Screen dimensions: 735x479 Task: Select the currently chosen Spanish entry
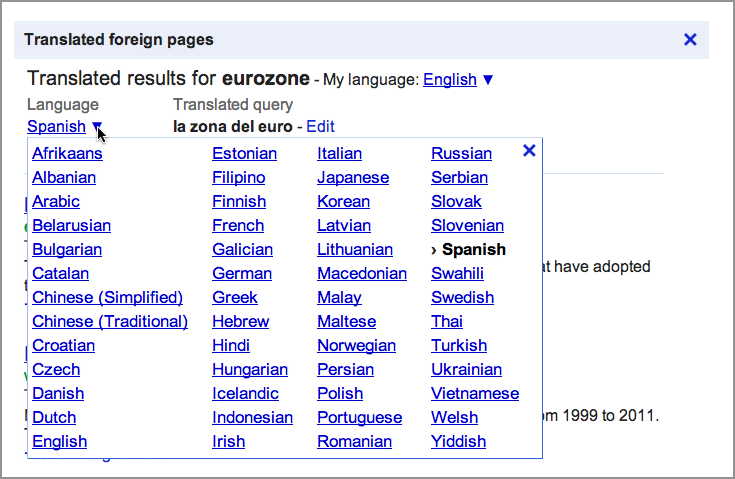[473, 250]
